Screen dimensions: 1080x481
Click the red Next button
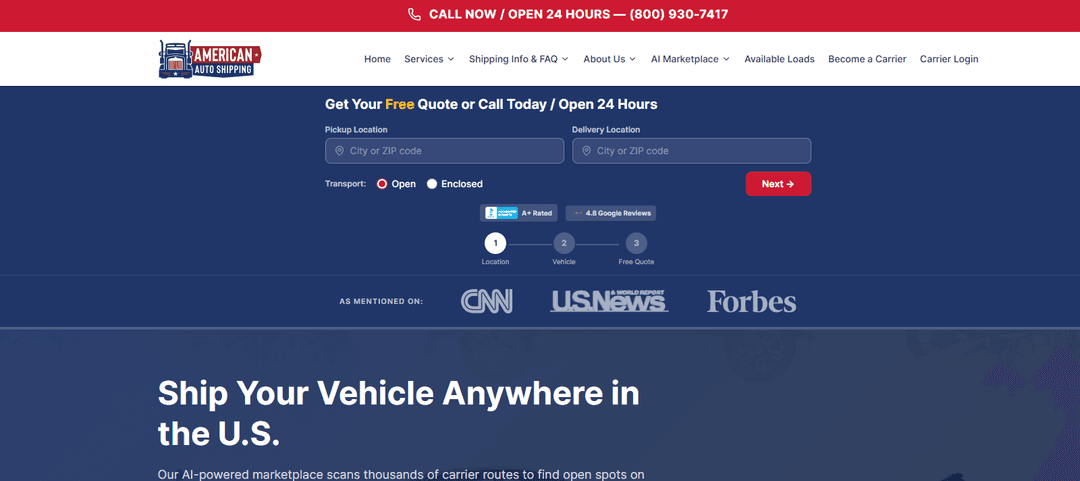point(778,184)
